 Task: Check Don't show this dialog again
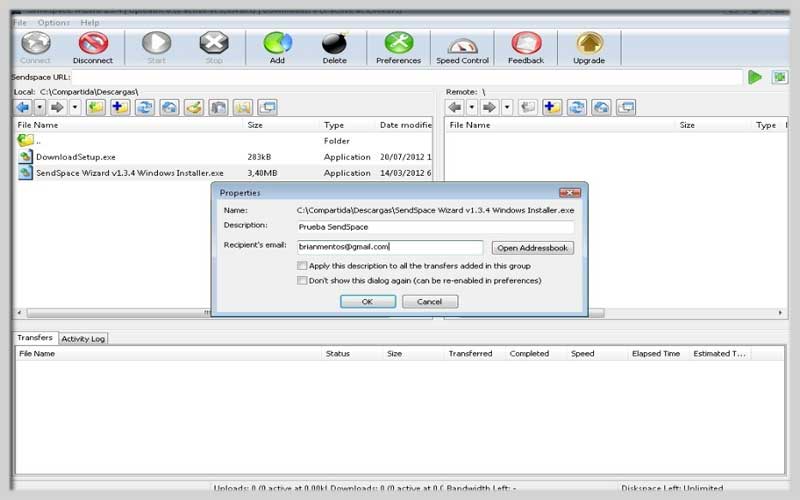tap(302, 281)
